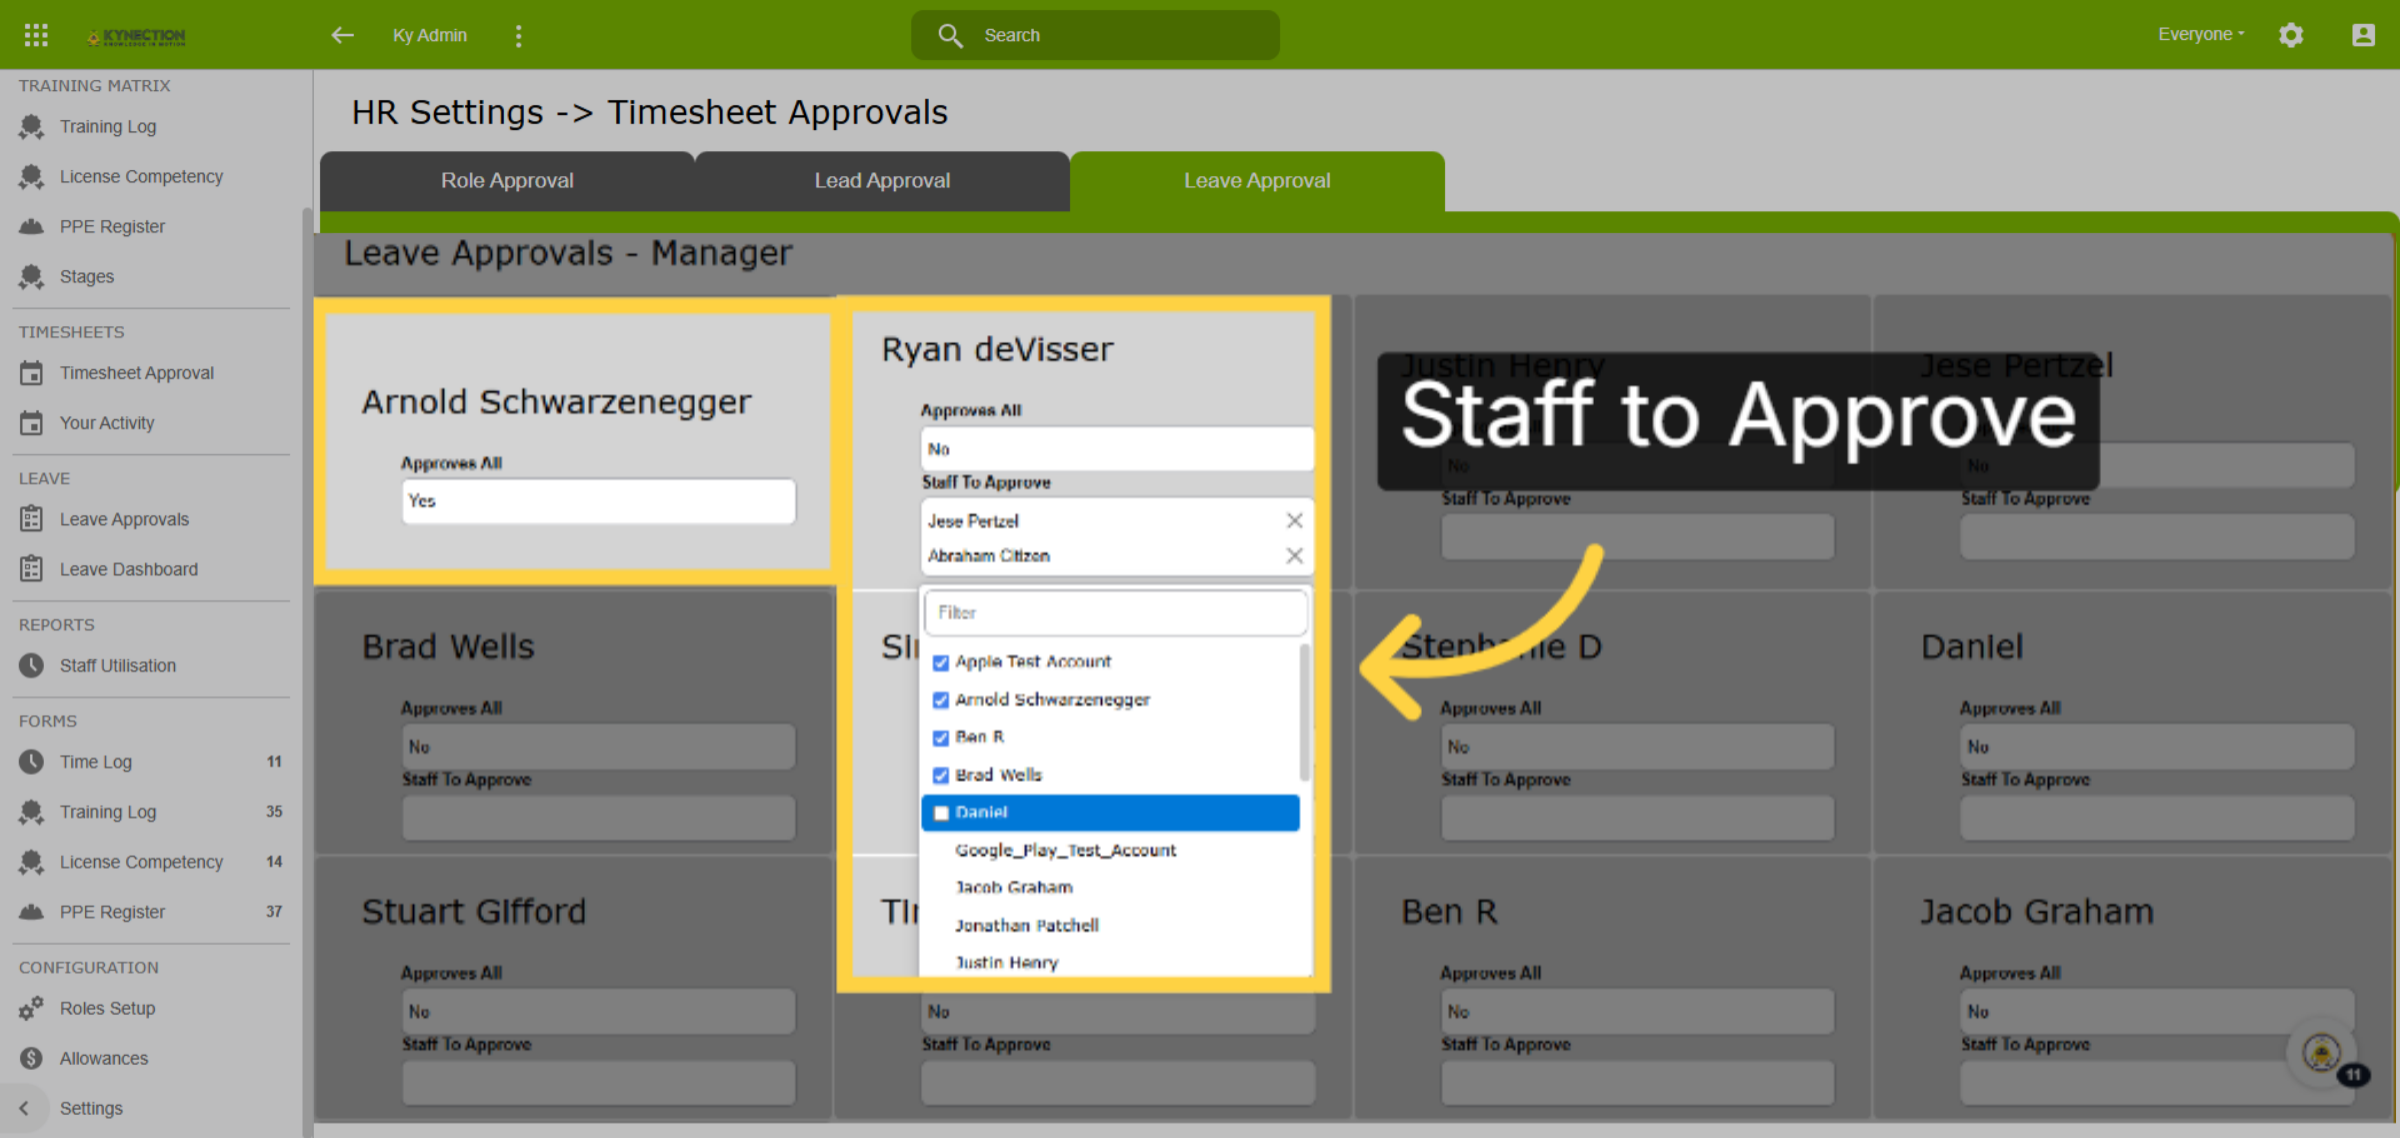The width and height of the screenshot is (2400, 1138).
Task: Select Jonathan Patchell in the staff list
Action: tap(1026, 925)
